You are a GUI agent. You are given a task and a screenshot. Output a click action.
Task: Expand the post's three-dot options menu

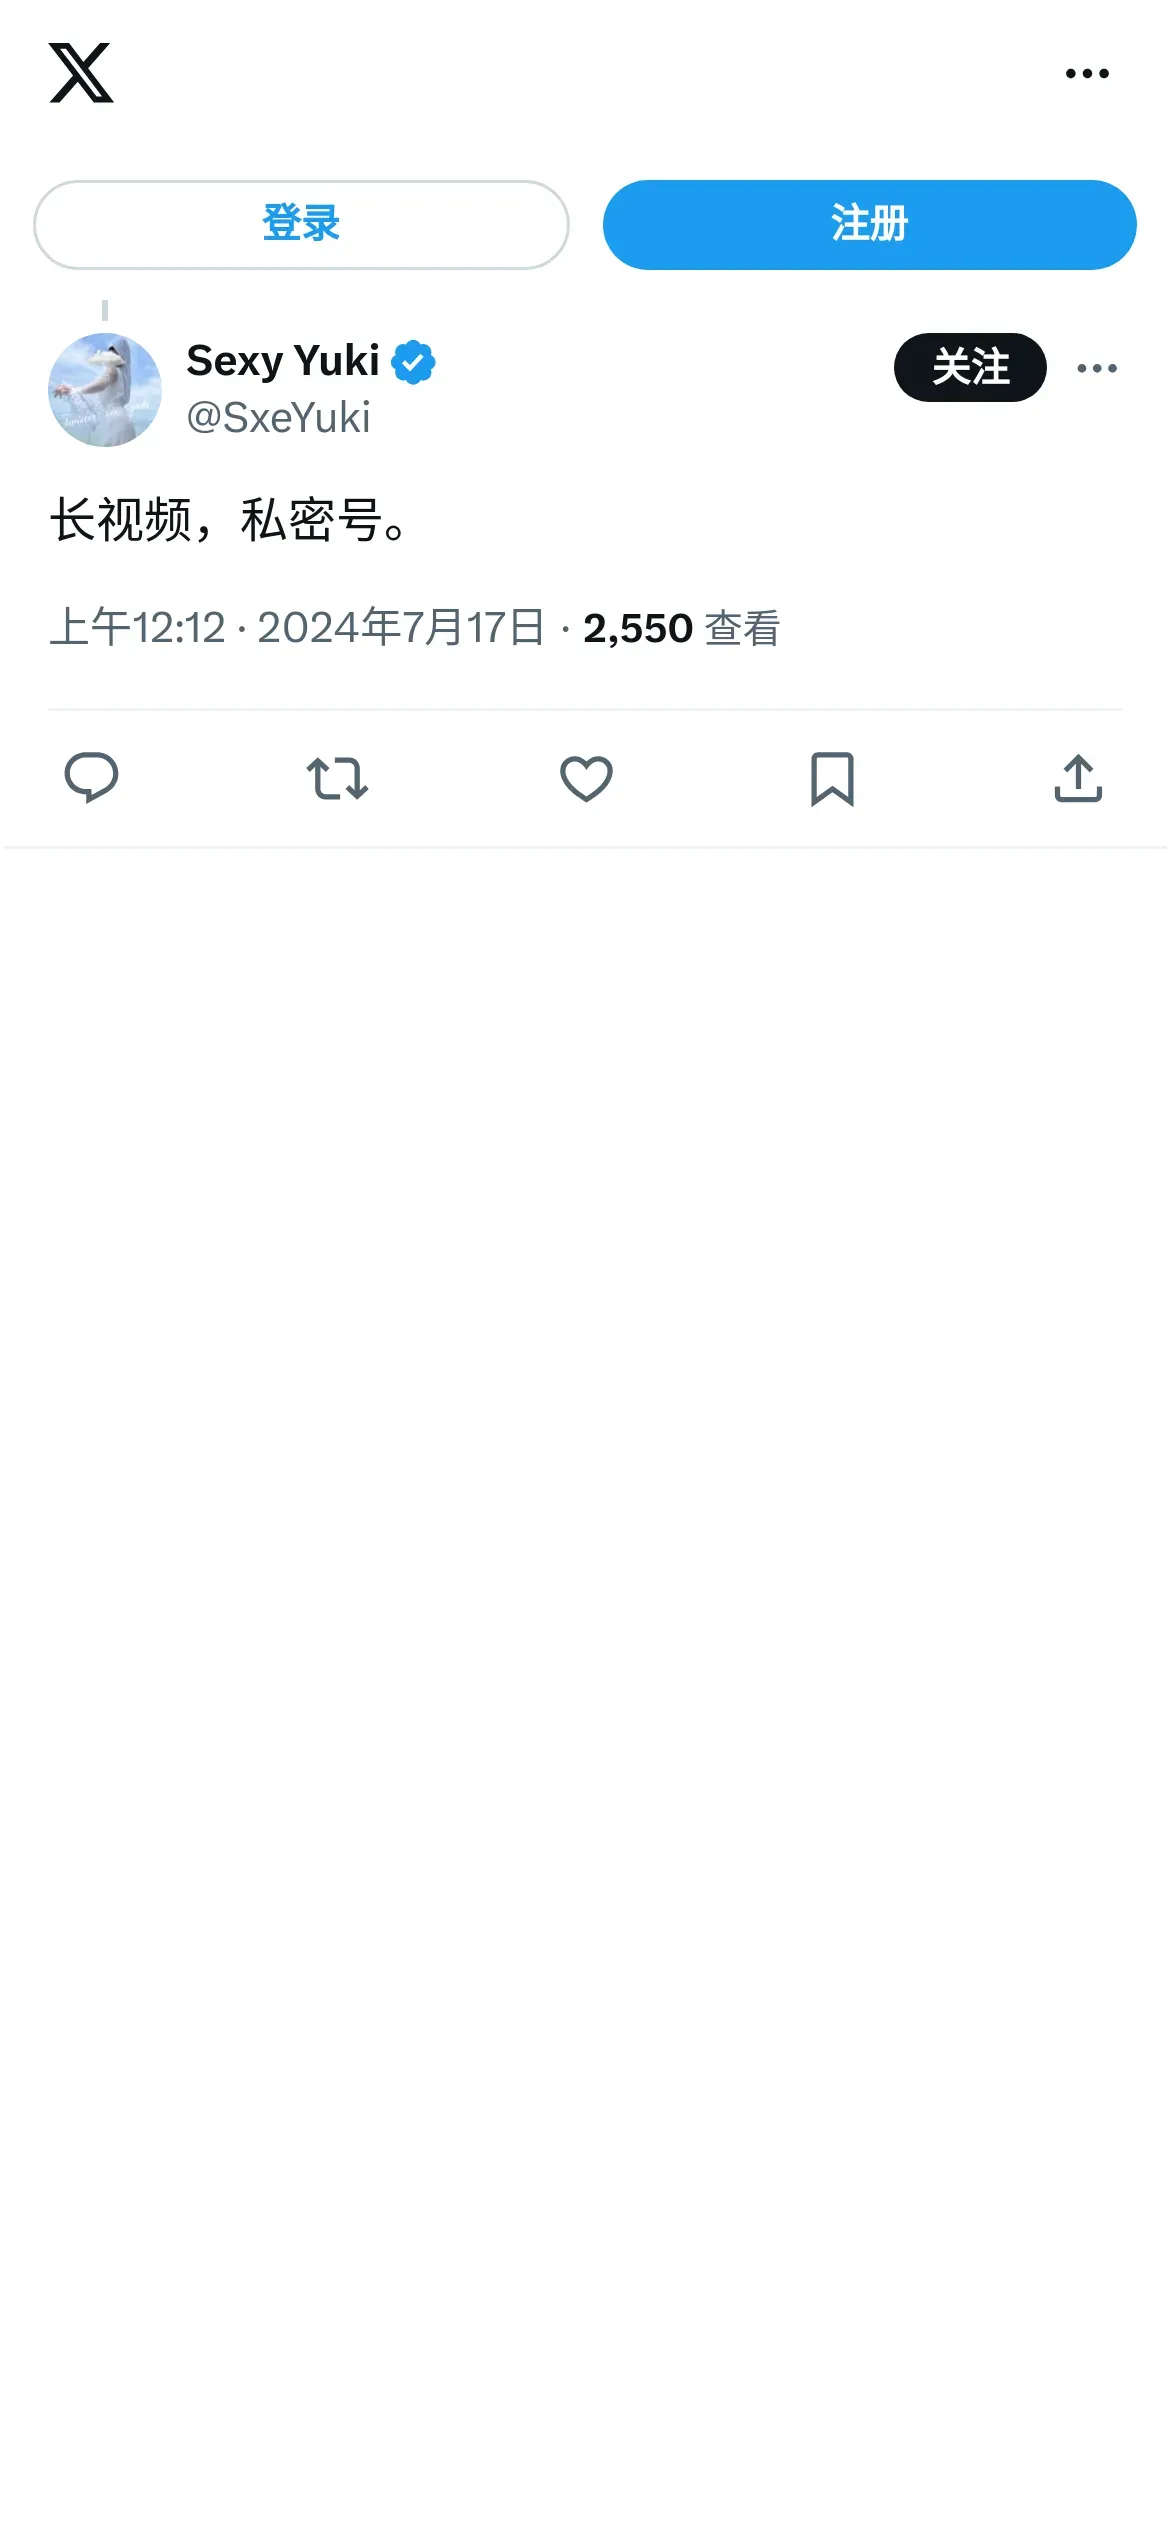pyautogui.click(x=1097, y=368)
